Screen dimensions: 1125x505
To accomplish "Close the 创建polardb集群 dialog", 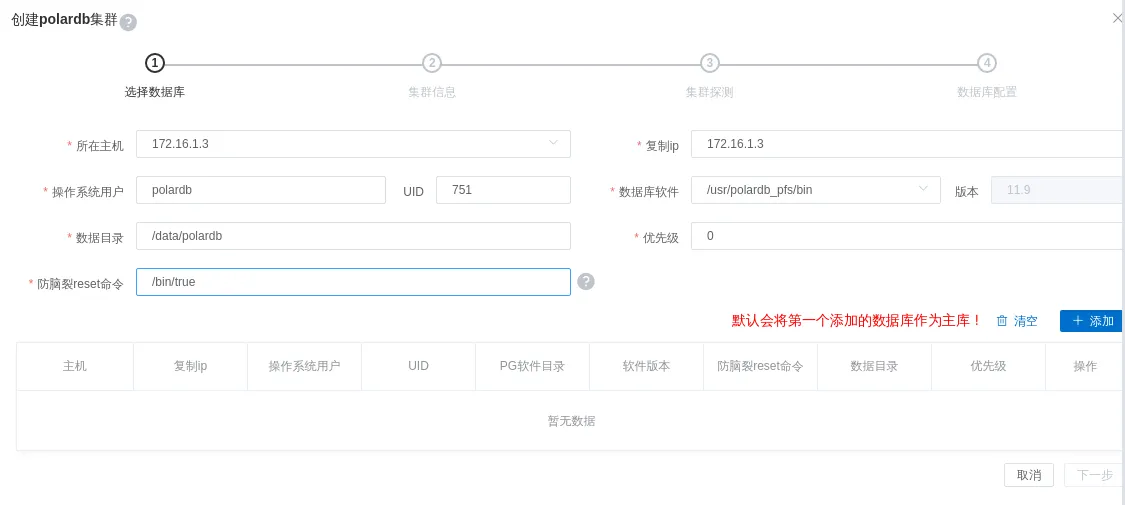I will 1117,17.
